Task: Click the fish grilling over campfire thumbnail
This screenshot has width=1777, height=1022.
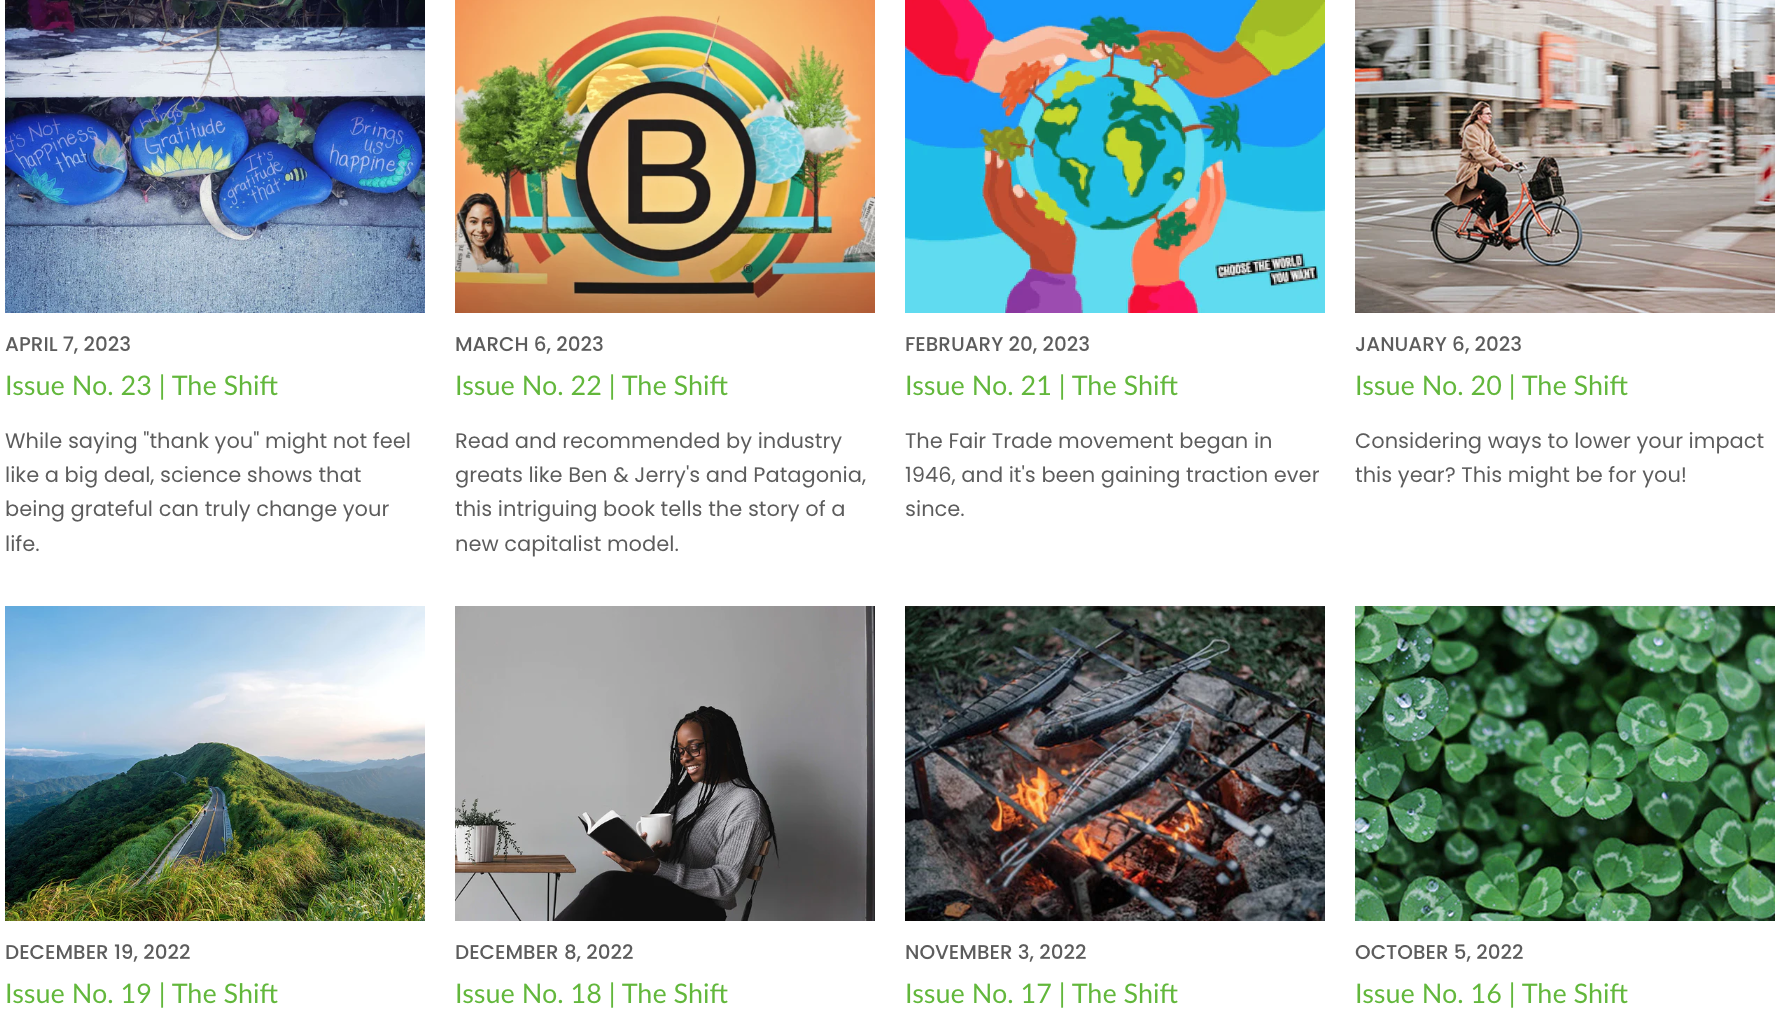Action: (1115, 763)
